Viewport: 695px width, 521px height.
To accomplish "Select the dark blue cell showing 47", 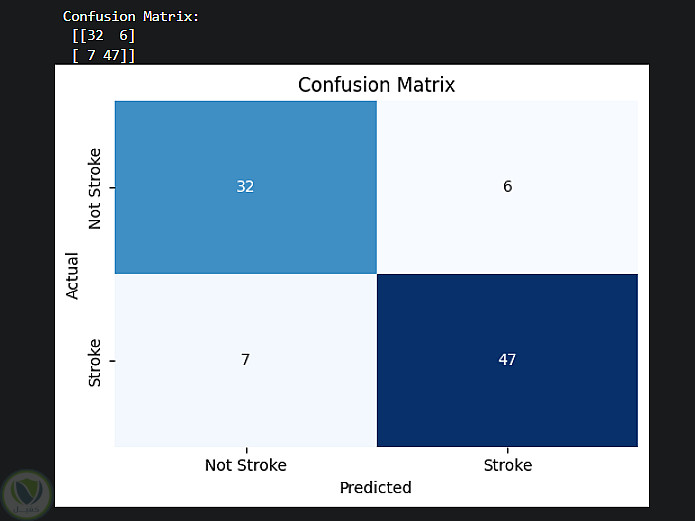I will (507, 360).
